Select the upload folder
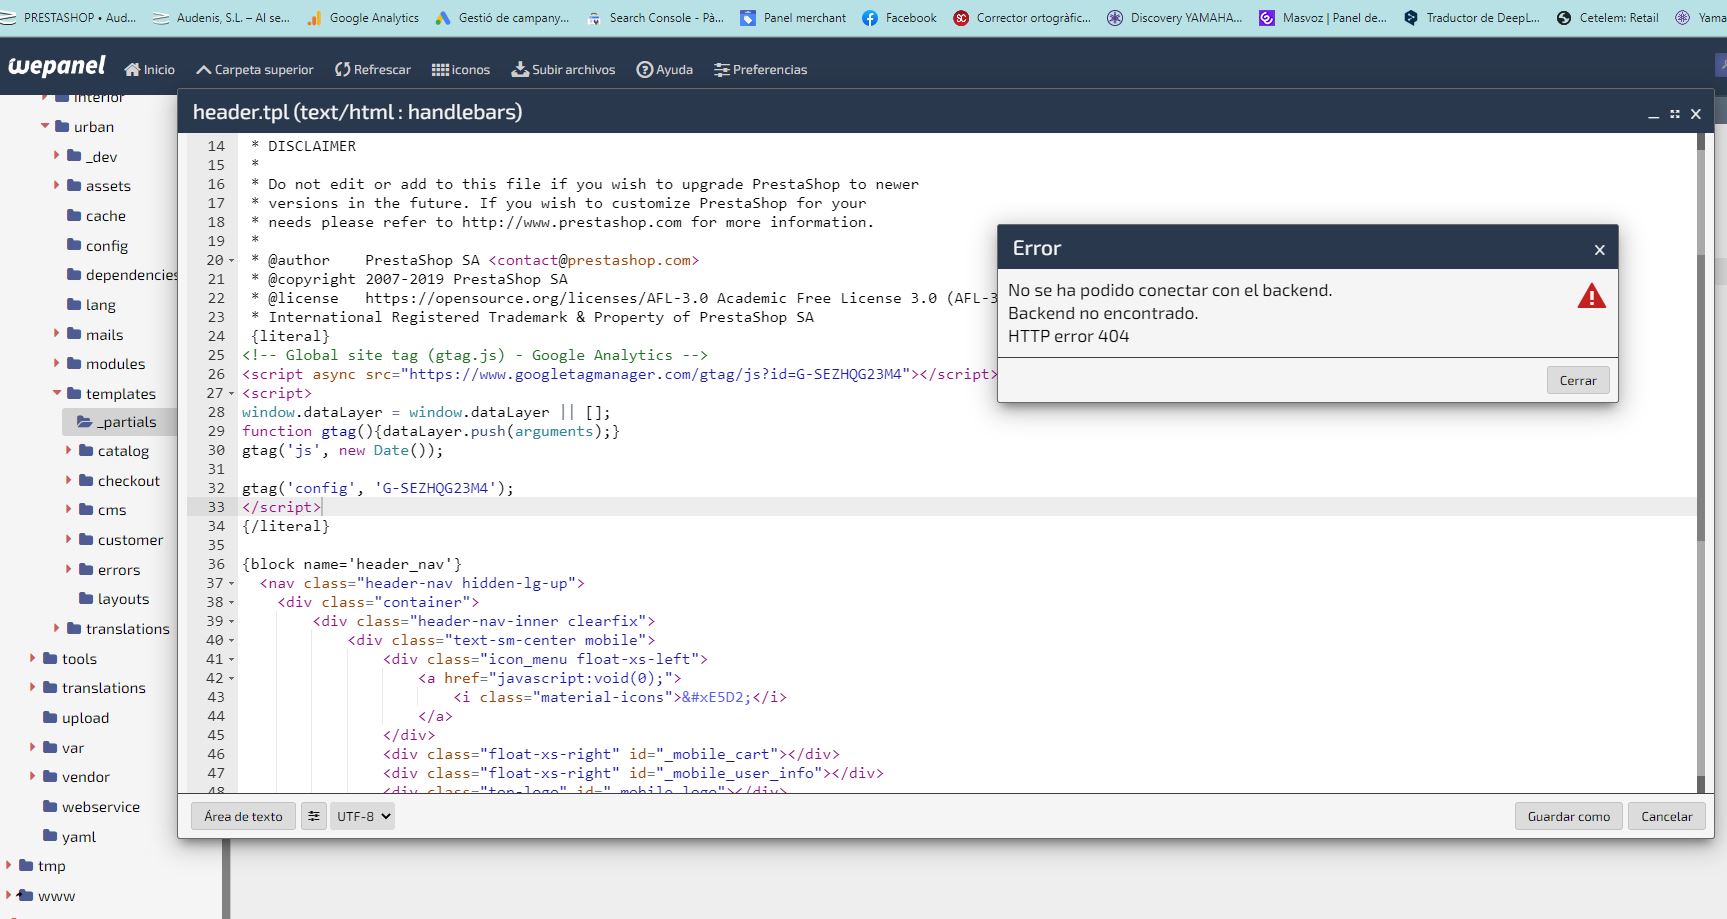Viewport: 1727px width, 919px height. (76, 718)
